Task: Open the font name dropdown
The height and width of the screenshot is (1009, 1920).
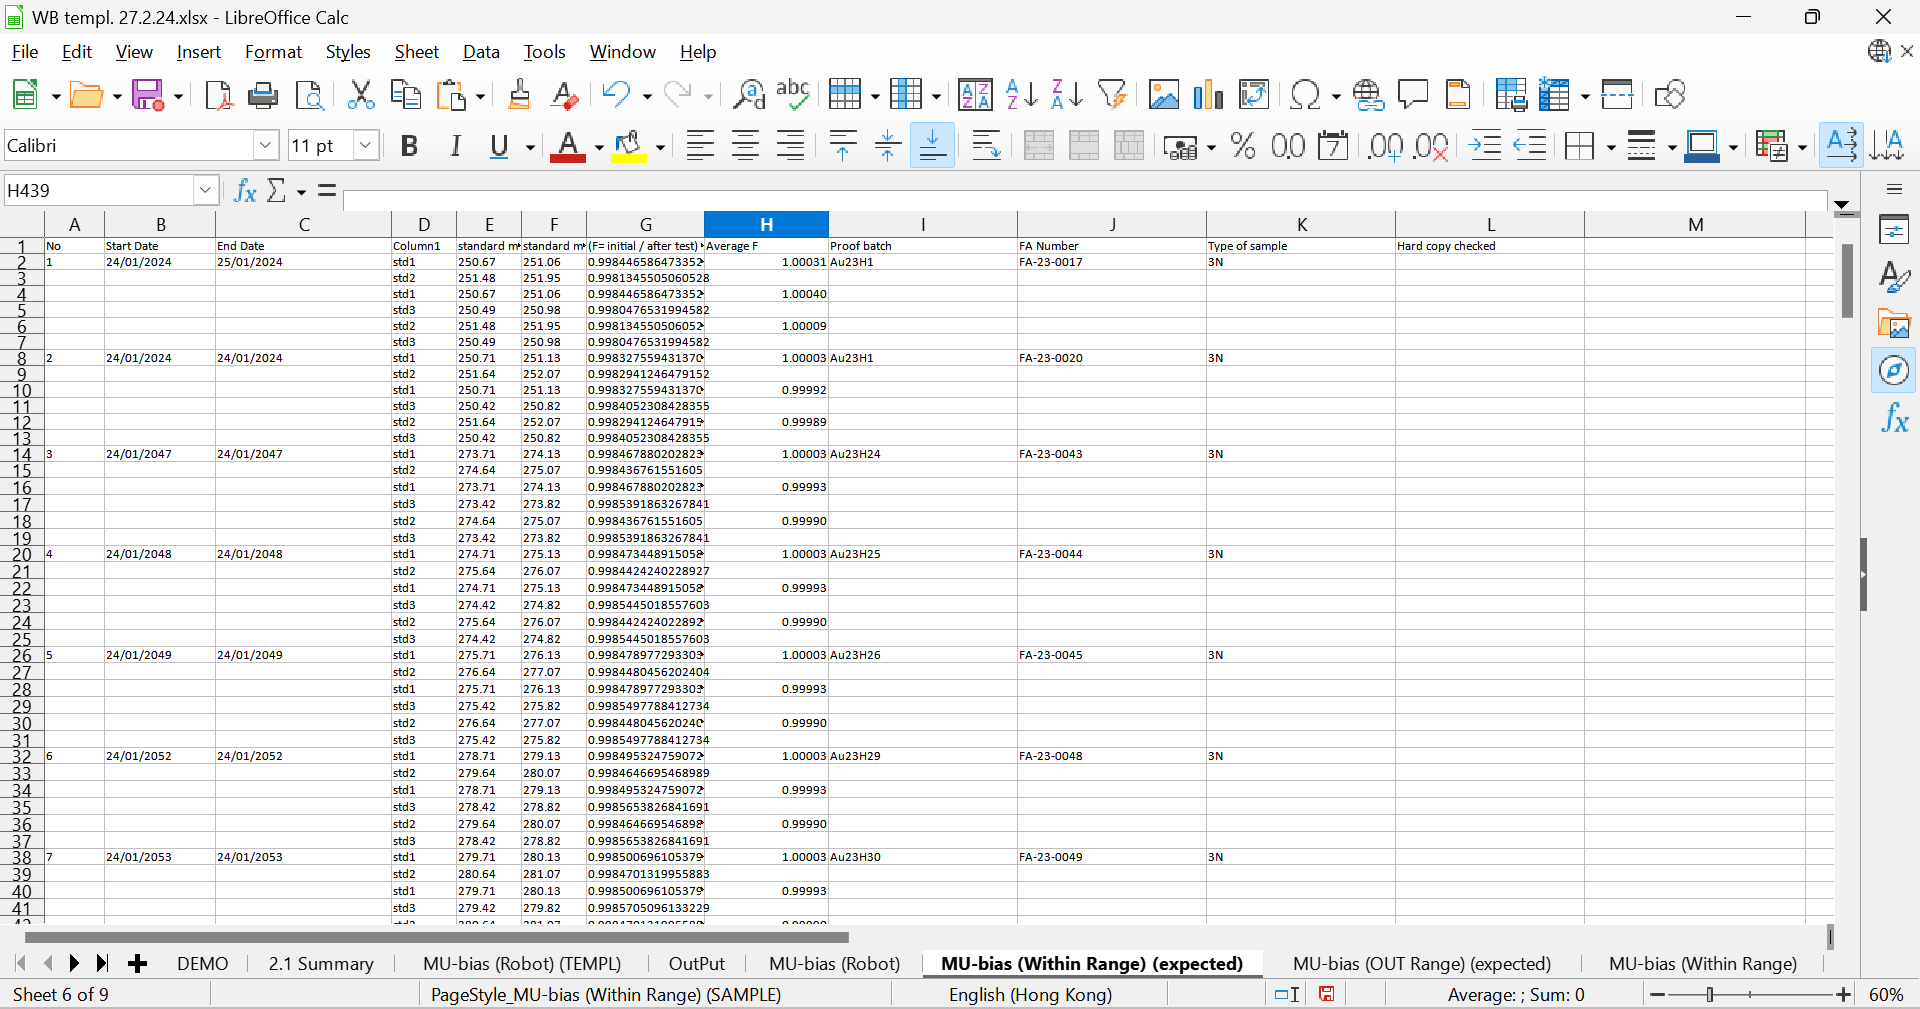Action: 265,146
